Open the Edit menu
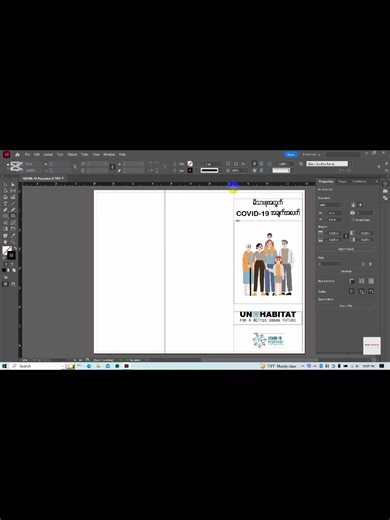 coord(37,155)
